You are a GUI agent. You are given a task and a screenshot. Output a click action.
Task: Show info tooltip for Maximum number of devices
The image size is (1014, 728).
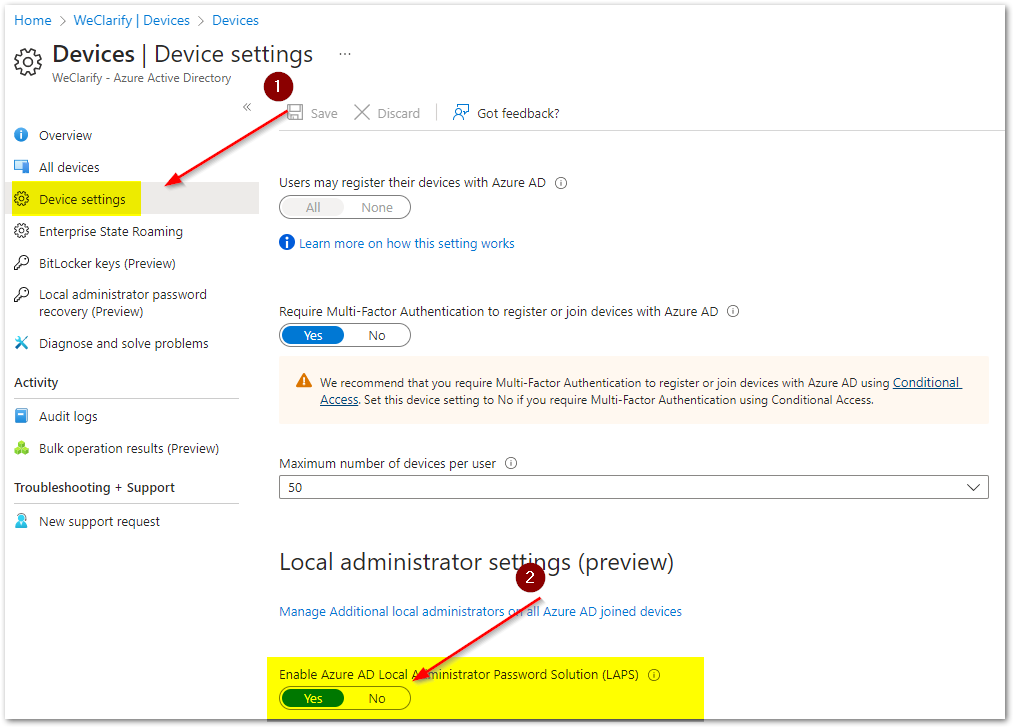coord(511,463)
